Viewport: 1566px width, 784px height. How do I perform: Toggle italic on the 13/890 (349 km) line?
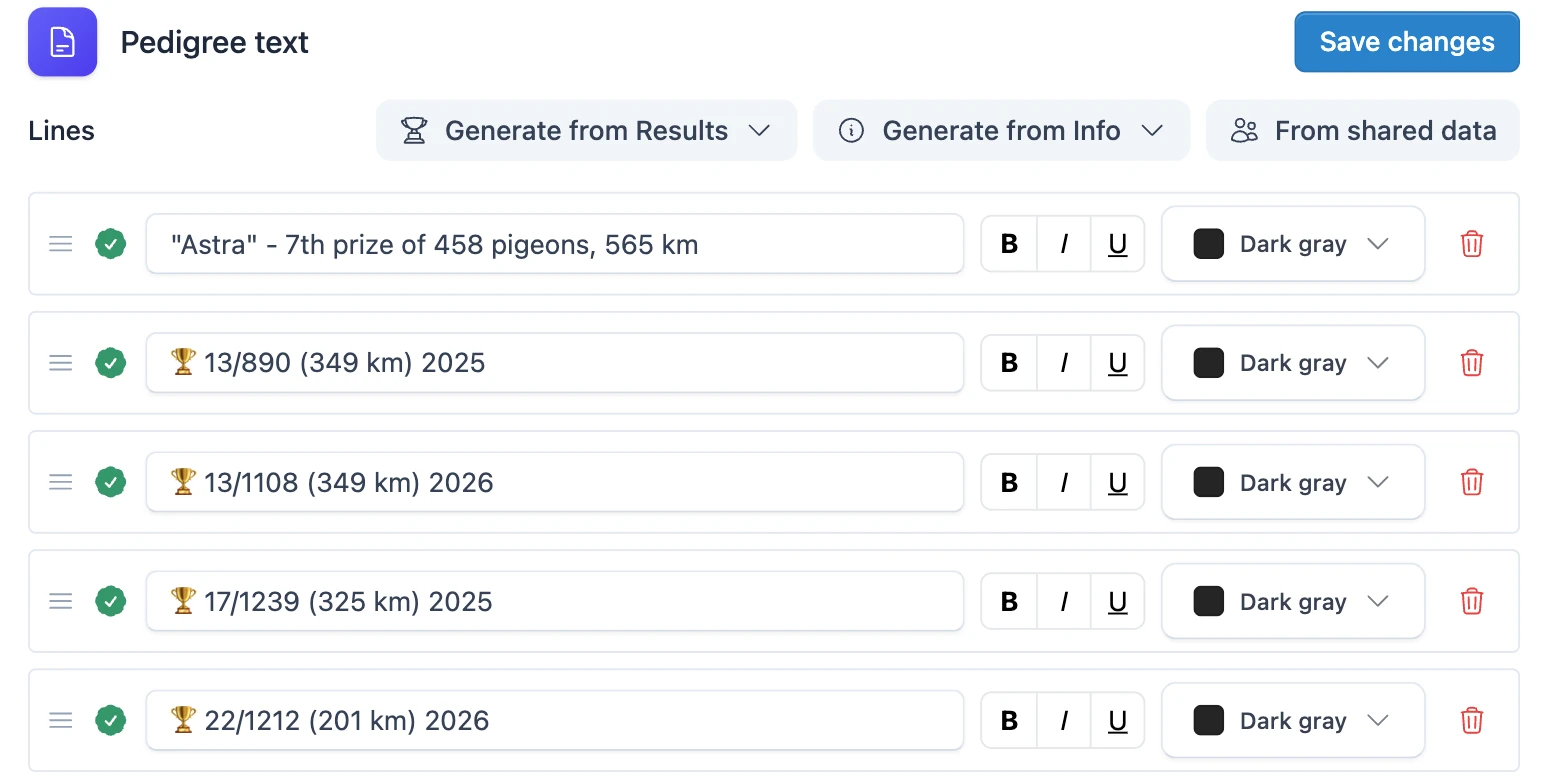click(x=1063, y=363)
